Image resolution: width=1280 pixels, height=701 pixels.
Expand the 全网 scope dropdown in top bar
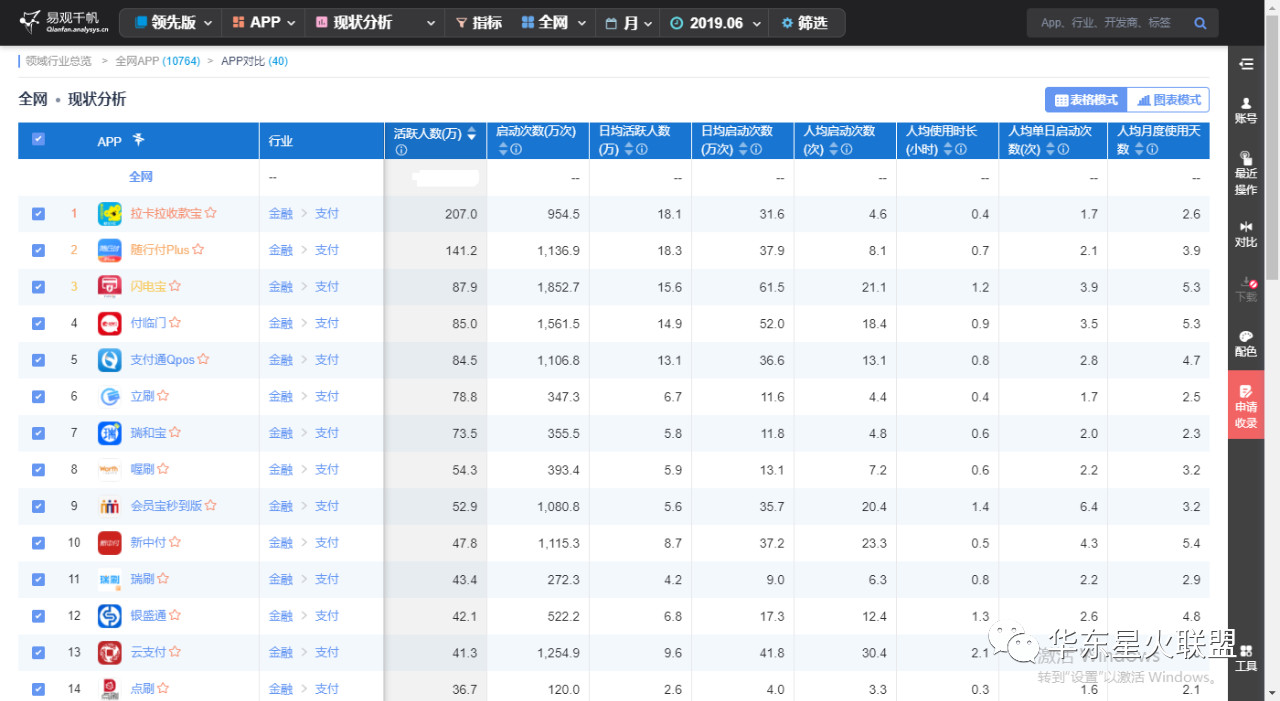(x=553, y=23)
